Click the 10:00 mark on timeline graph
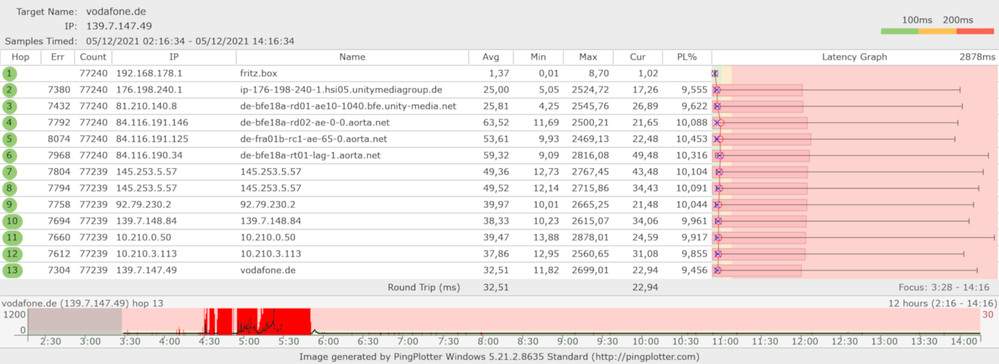Viewport: 999px width, 364px height. (x=646, y=342)
